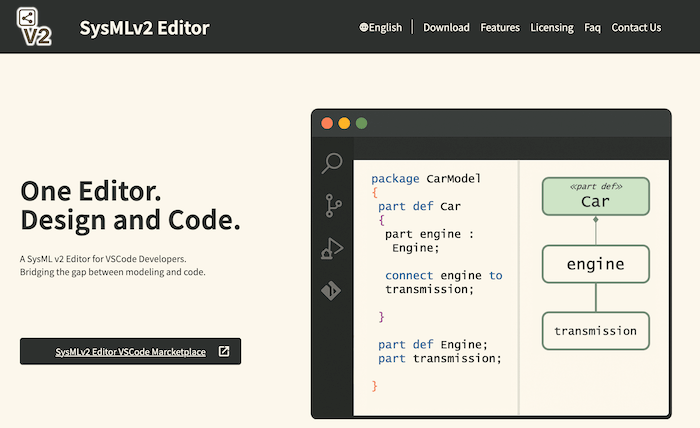The height and width of the screenshot is (428, 700).
Task: Click the yellow window dot in illustration
Action: pyautogui.click(x=344, y=123)
